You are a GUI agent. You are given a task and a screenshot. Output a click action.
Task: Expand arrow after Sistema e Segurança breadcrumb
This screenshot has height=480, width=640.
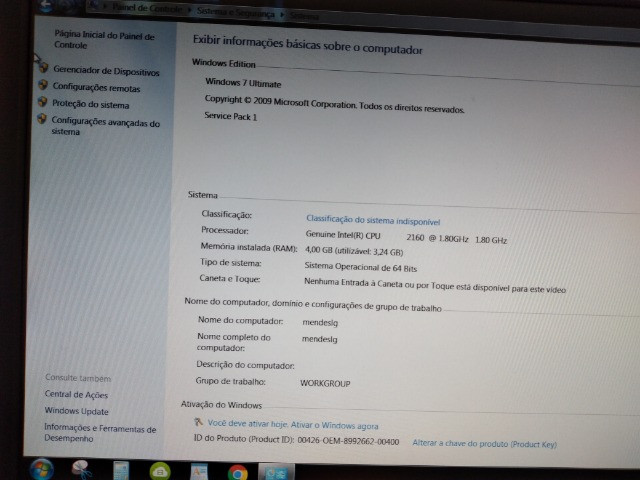click(x=282, y=15)
